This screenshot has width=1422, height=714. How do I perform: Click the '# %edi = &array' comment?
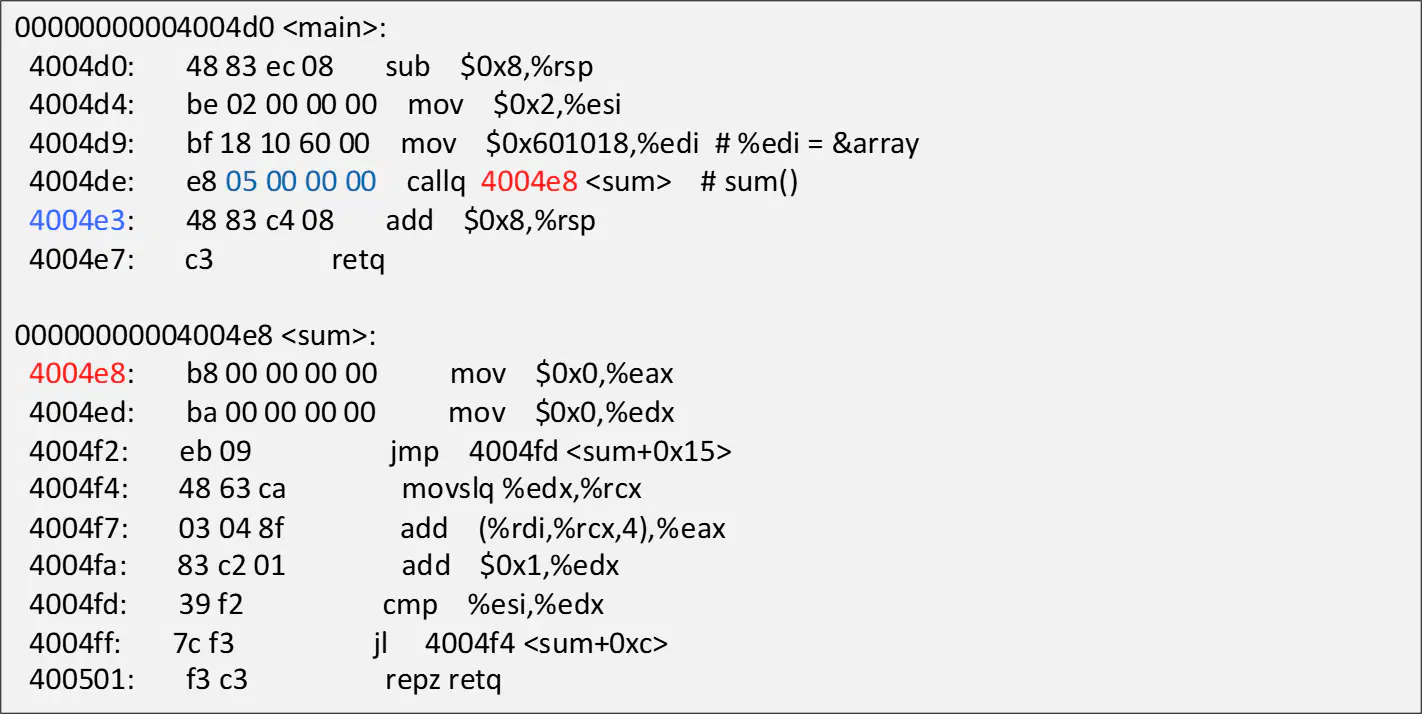(817, 143)
